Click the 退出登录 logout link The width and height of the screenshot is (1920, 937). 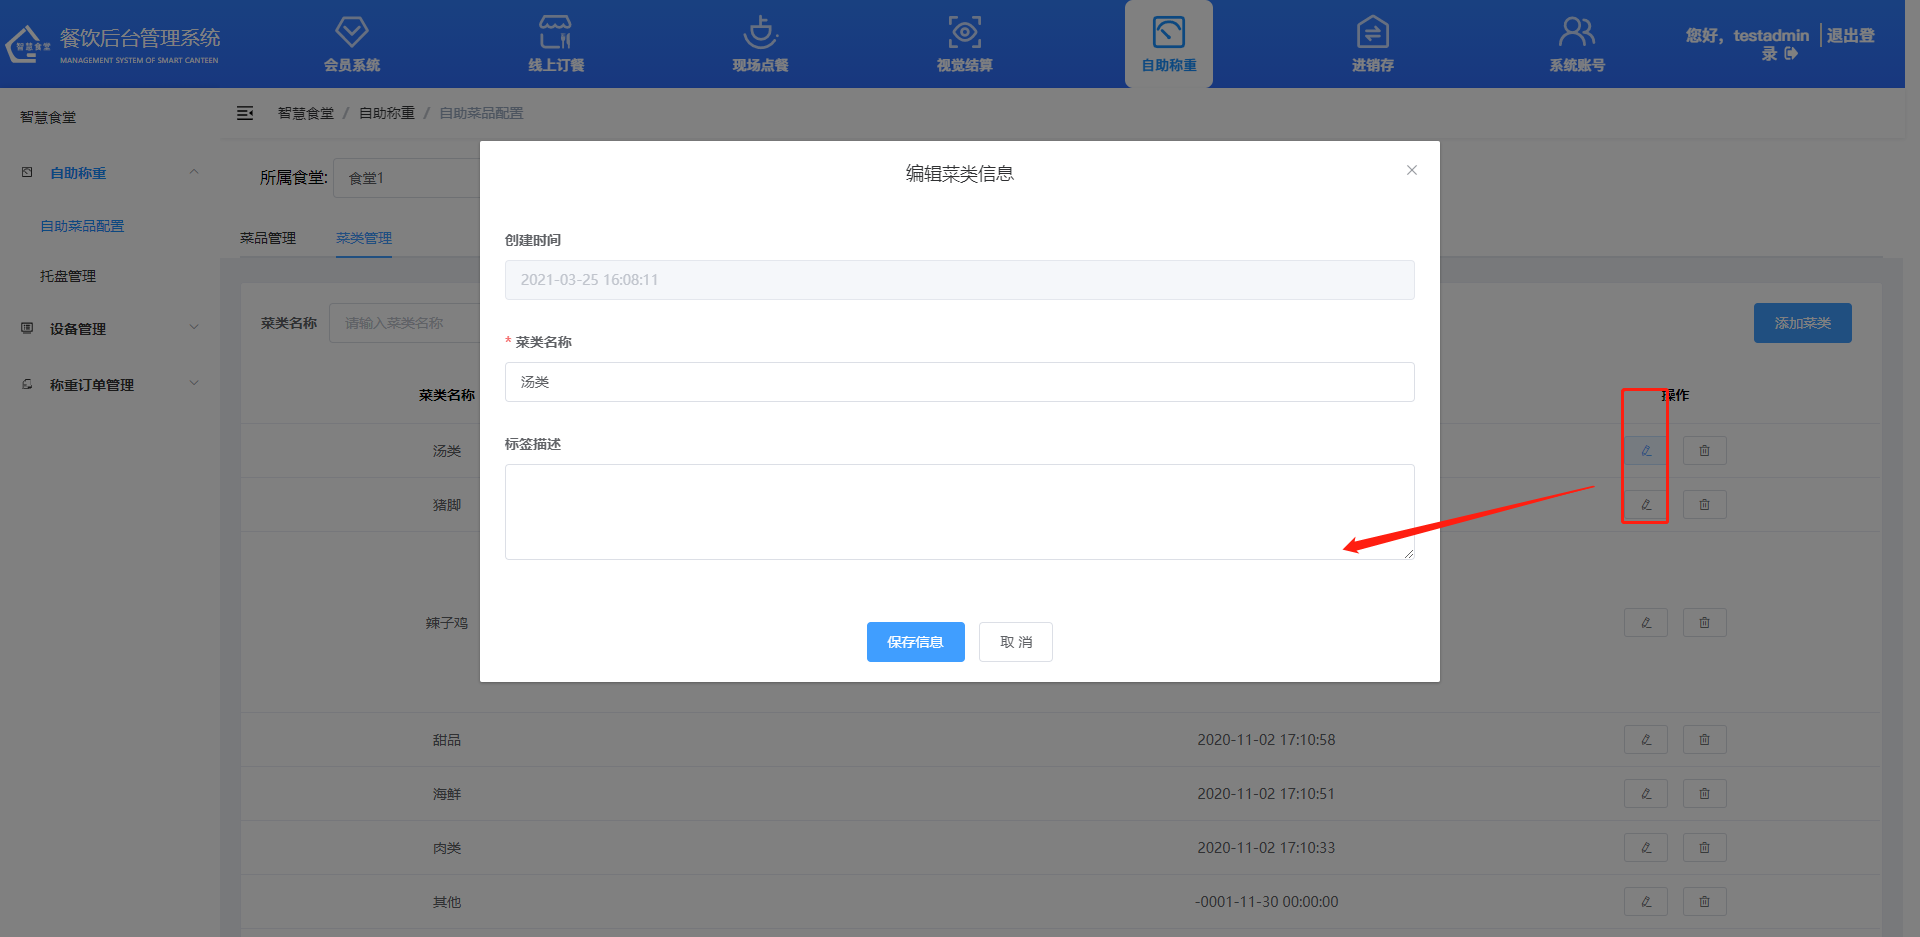pos(1849,36)
